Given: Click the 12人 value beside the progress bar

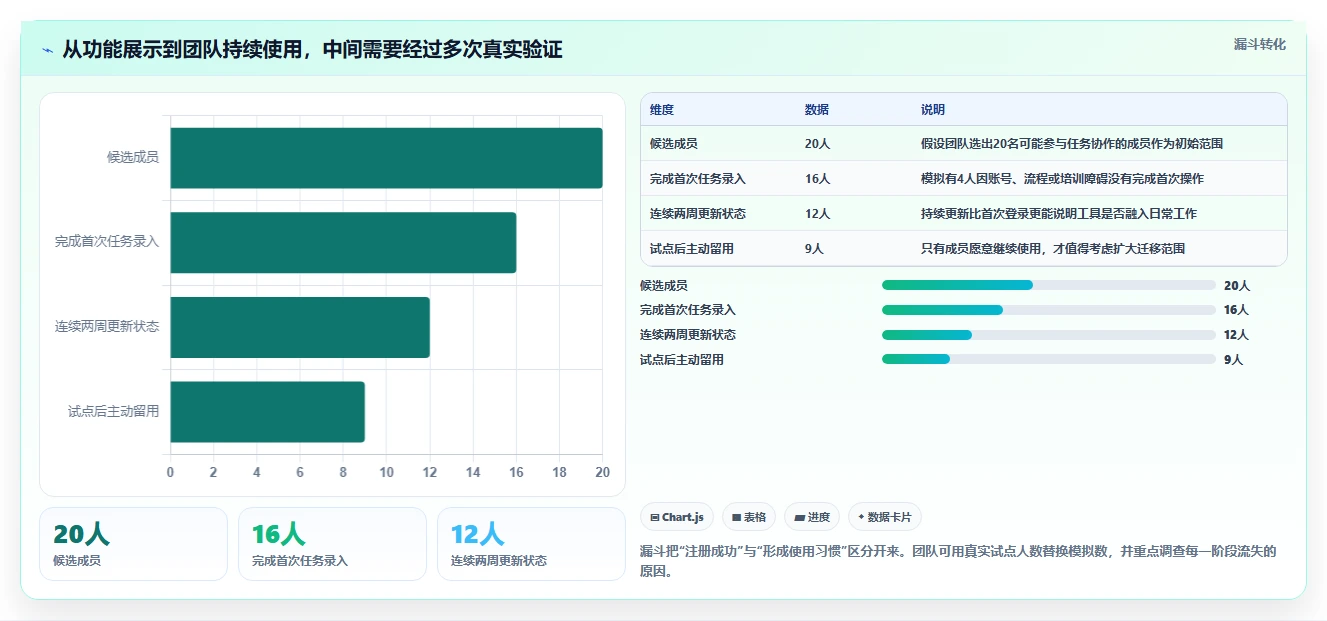Looking at the screenshot, I should click(x=1237, y=335).
